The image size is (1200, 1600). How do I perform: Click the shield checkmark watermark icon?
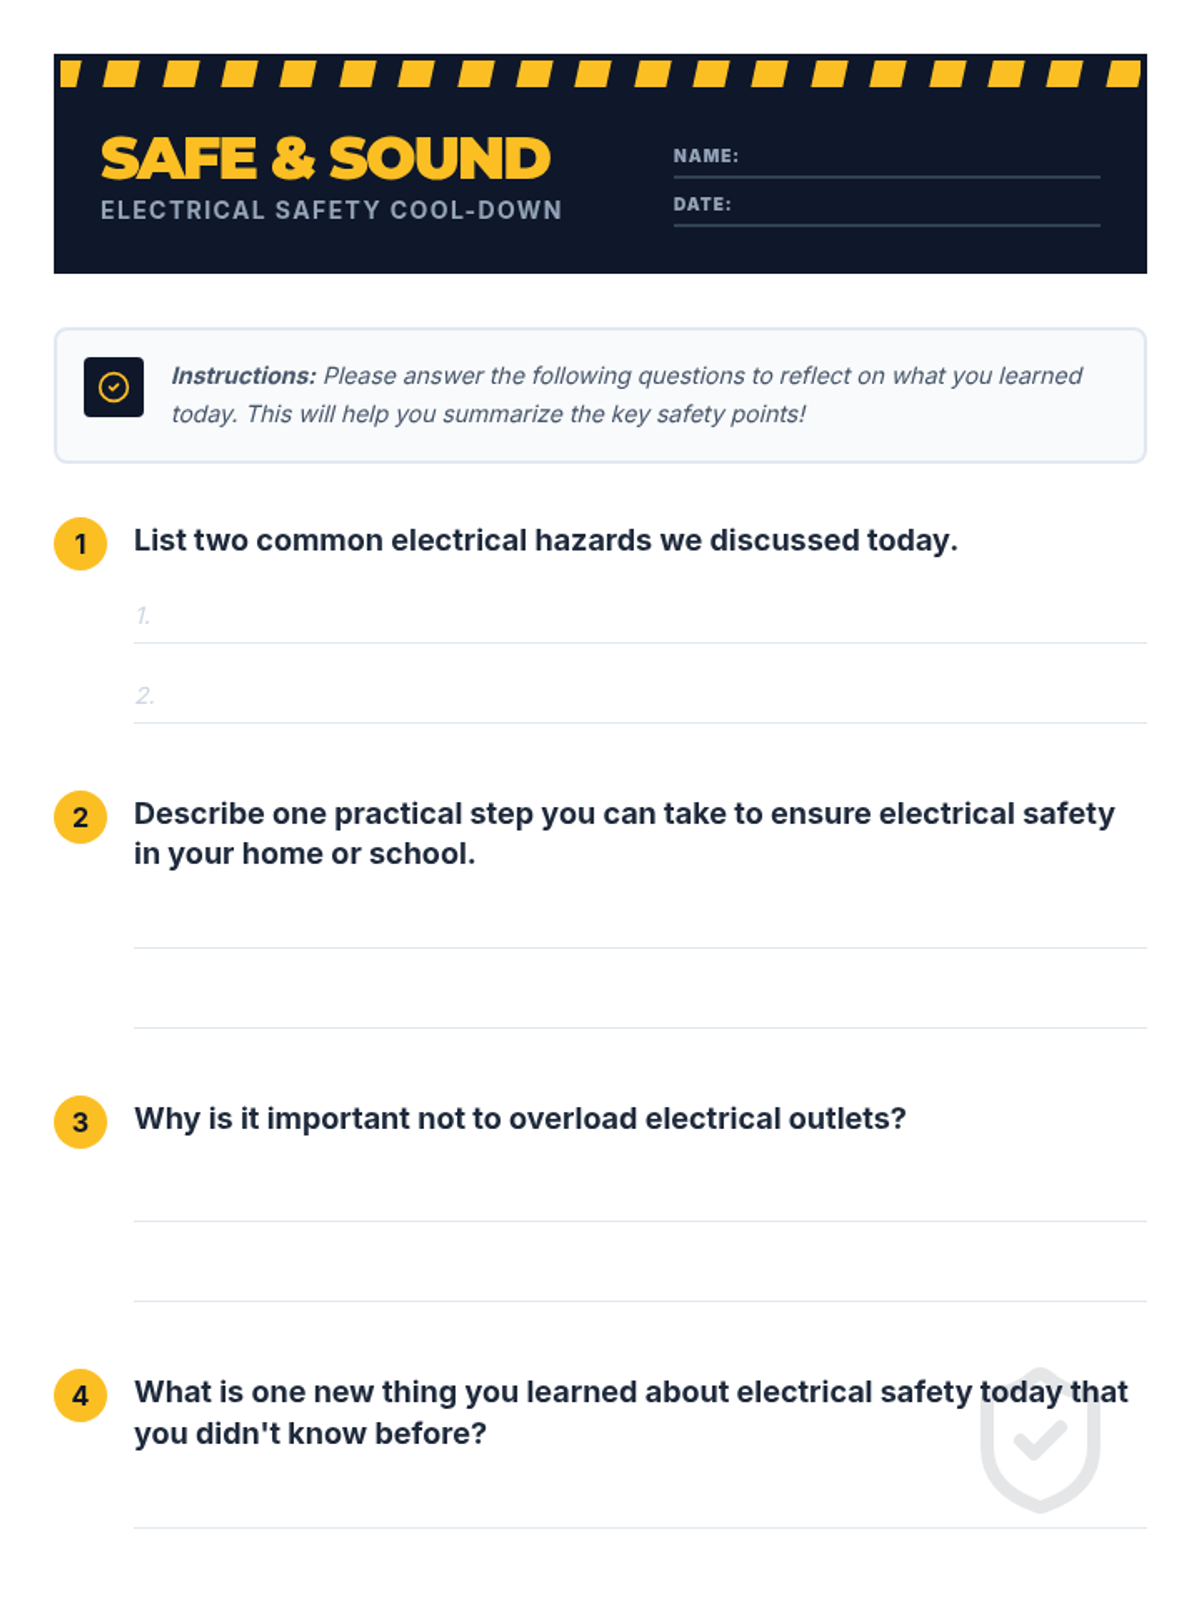pos(1040,1440)
